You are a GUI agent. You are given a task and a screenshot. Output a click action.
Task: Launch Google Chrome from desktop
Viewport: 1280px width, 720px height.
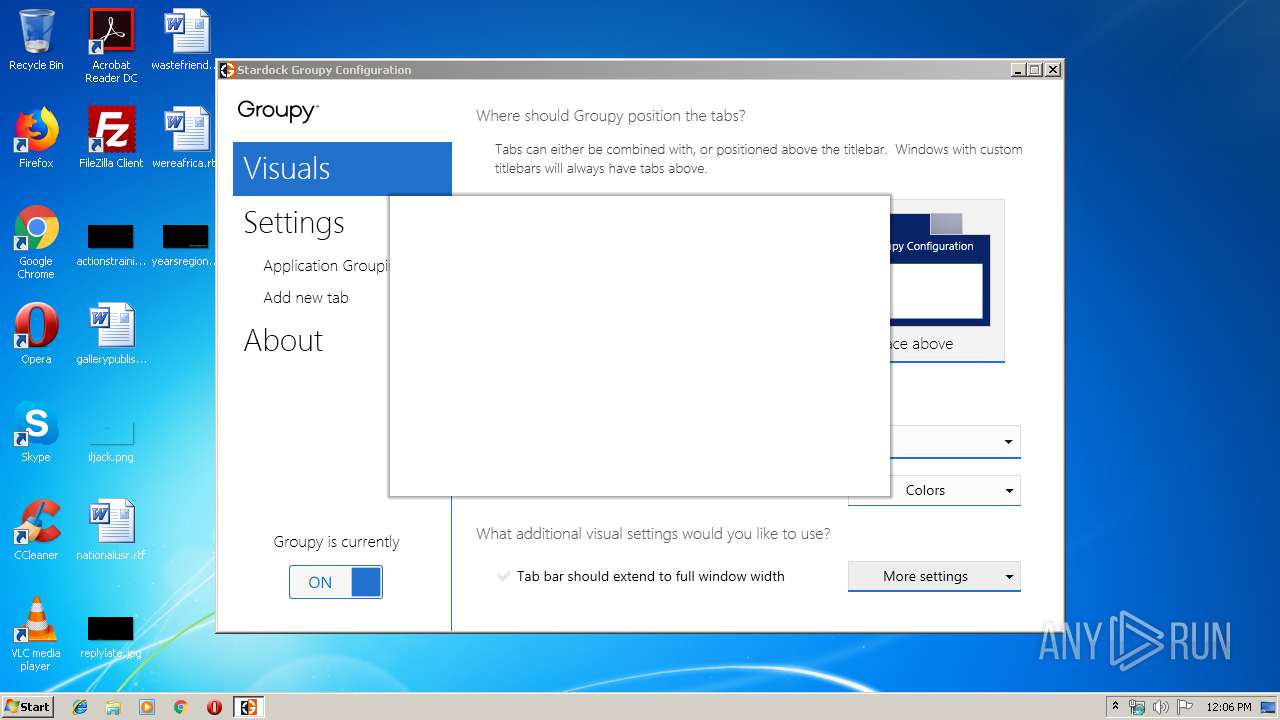pyautogui.click(x=36, y=242)
